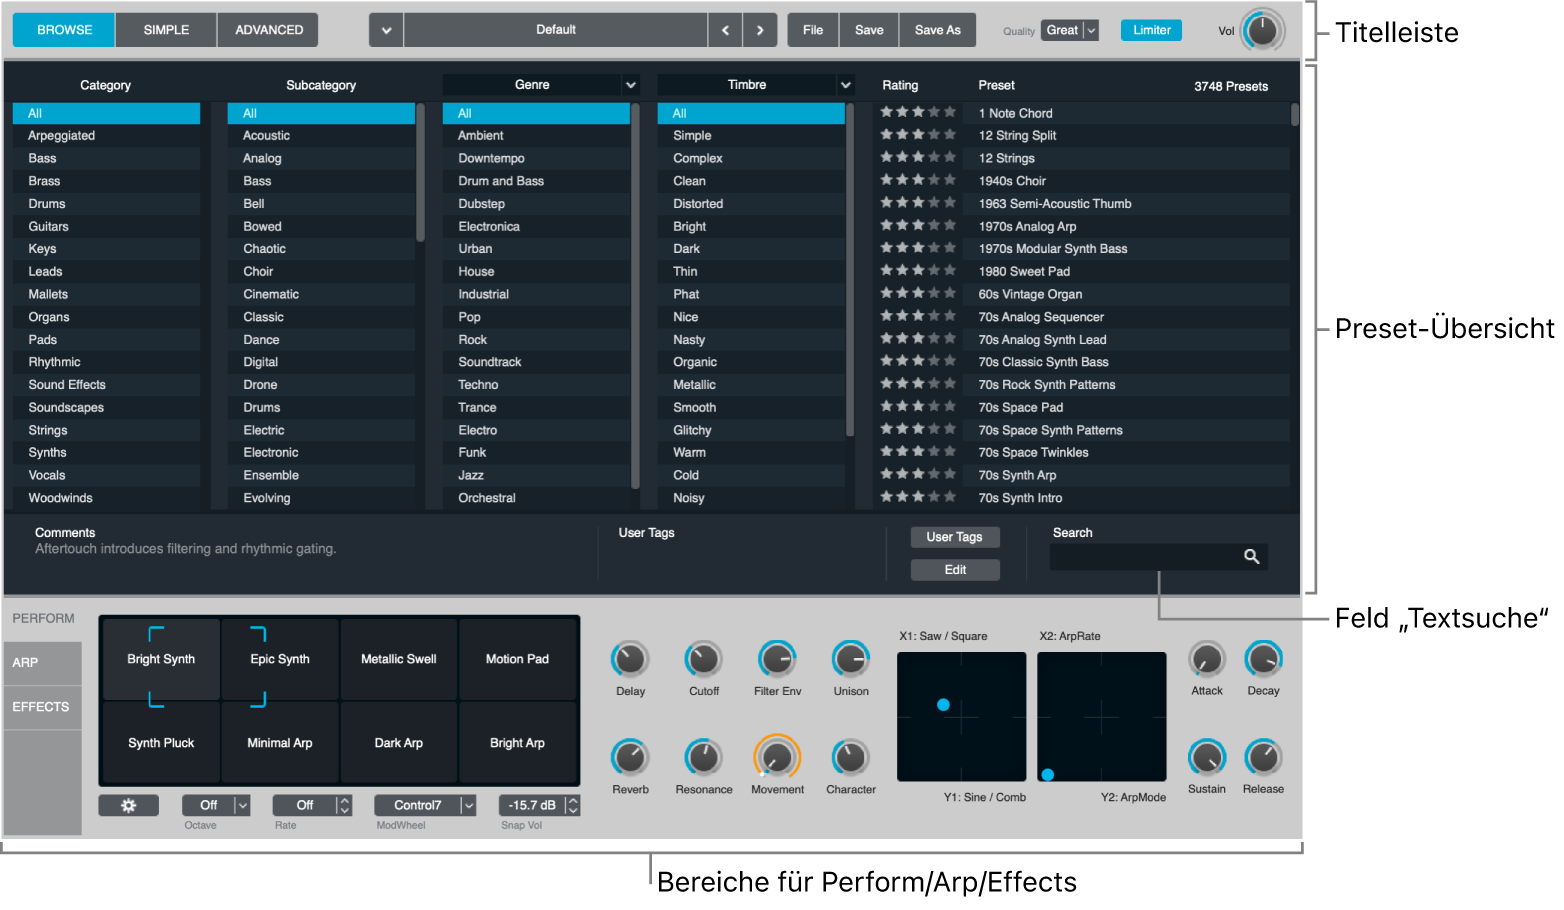This screenshot has width=1564, height=910.
Task: Click the gear settings icon below the pads
Action: pyautogui.click(x=128, y=805)
